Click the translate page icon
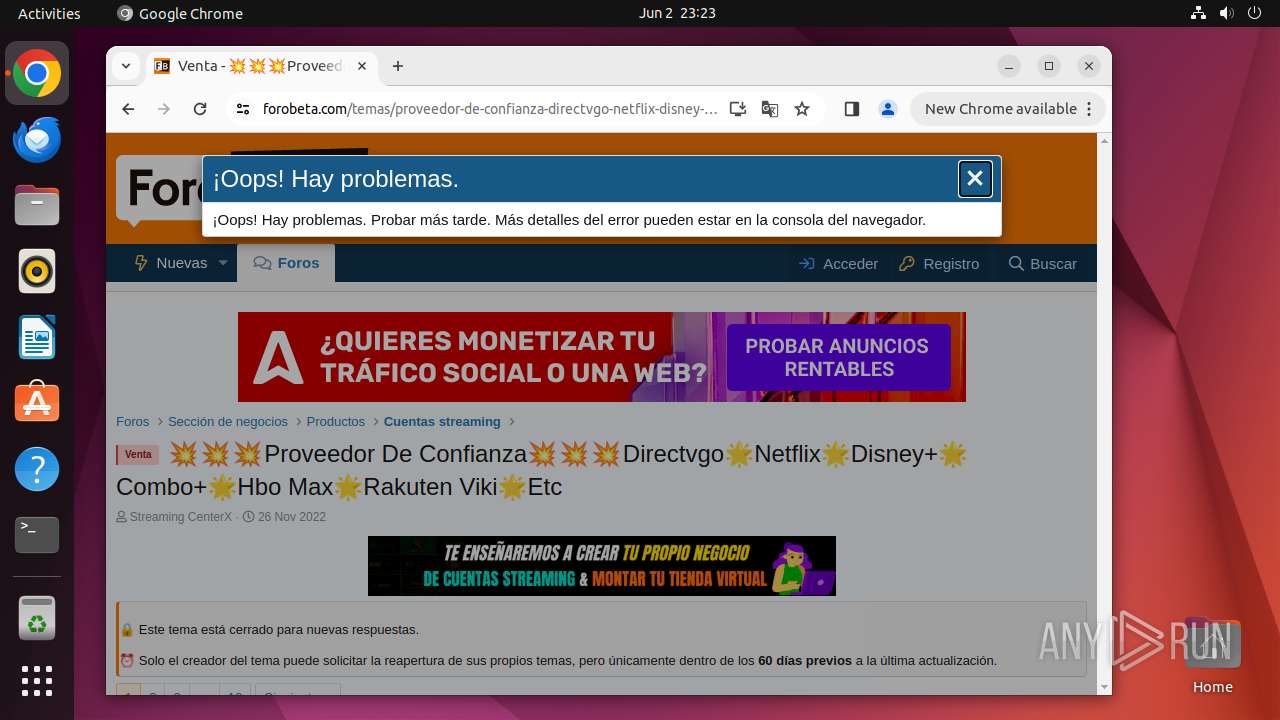 pyautogui.click(x=770, y=109)
